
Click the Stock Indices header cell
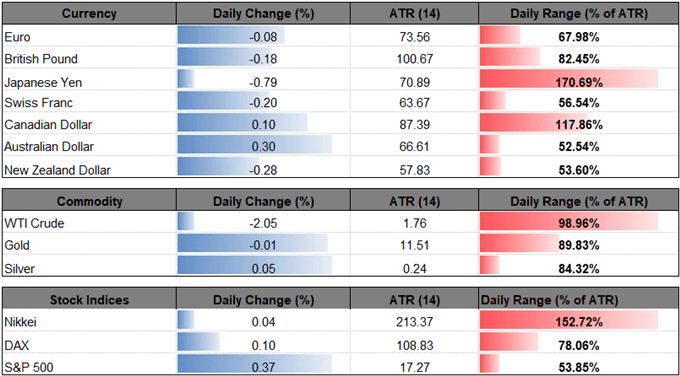(x=89, y=300)
